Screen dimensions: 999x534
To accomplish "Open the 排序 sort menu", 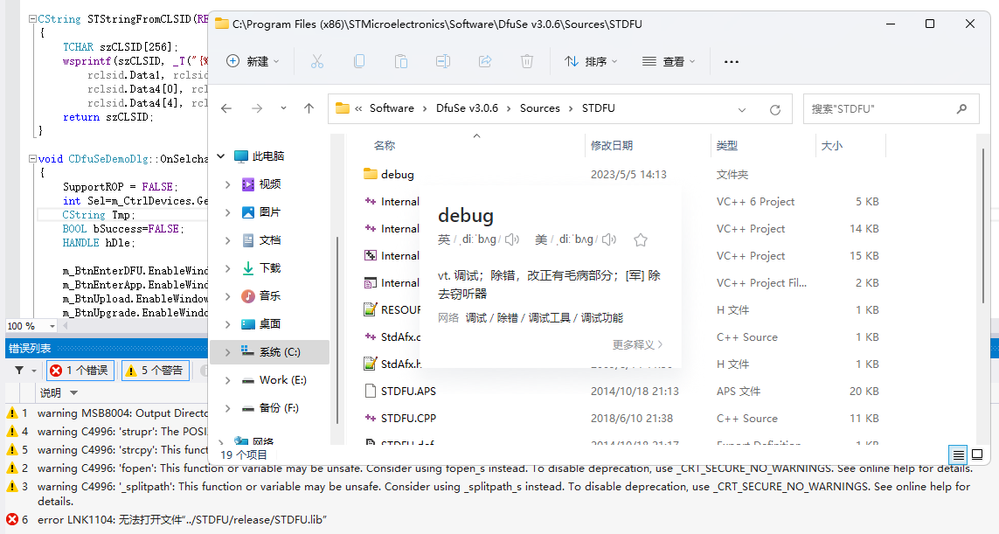I will click(x=591, y=61).
